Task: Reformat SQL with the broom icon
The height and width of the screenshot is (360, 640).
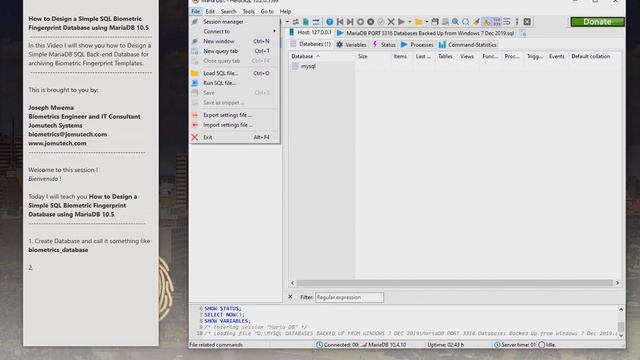Action: click(x=476, y=22)
